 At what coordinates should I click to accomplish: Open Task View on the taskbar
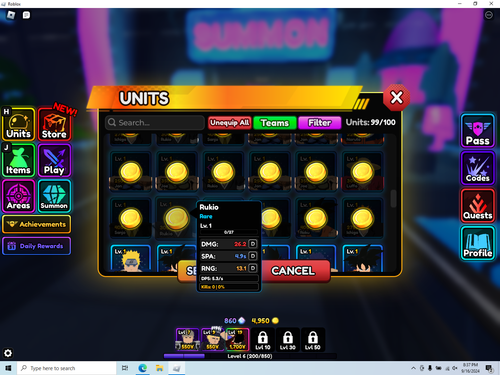[x=125, y=368]
